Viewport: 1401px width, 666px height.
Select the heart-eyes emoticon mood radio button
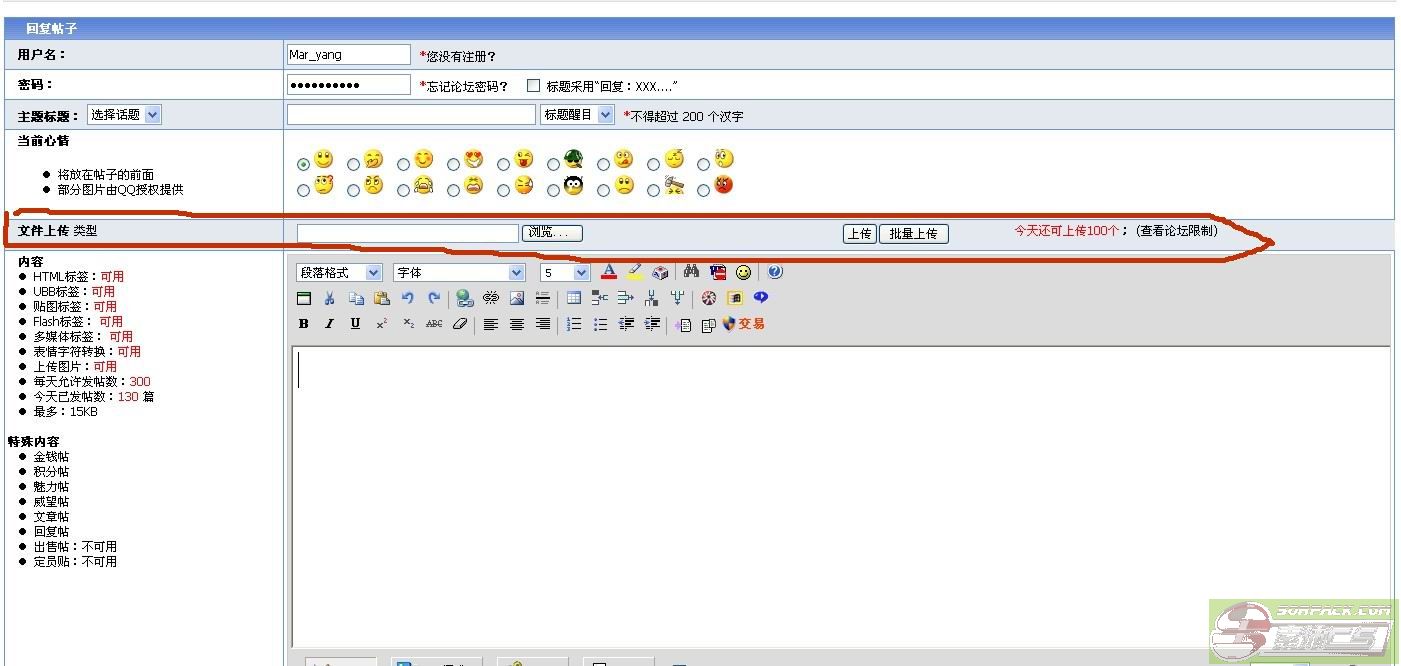point(453,164)
